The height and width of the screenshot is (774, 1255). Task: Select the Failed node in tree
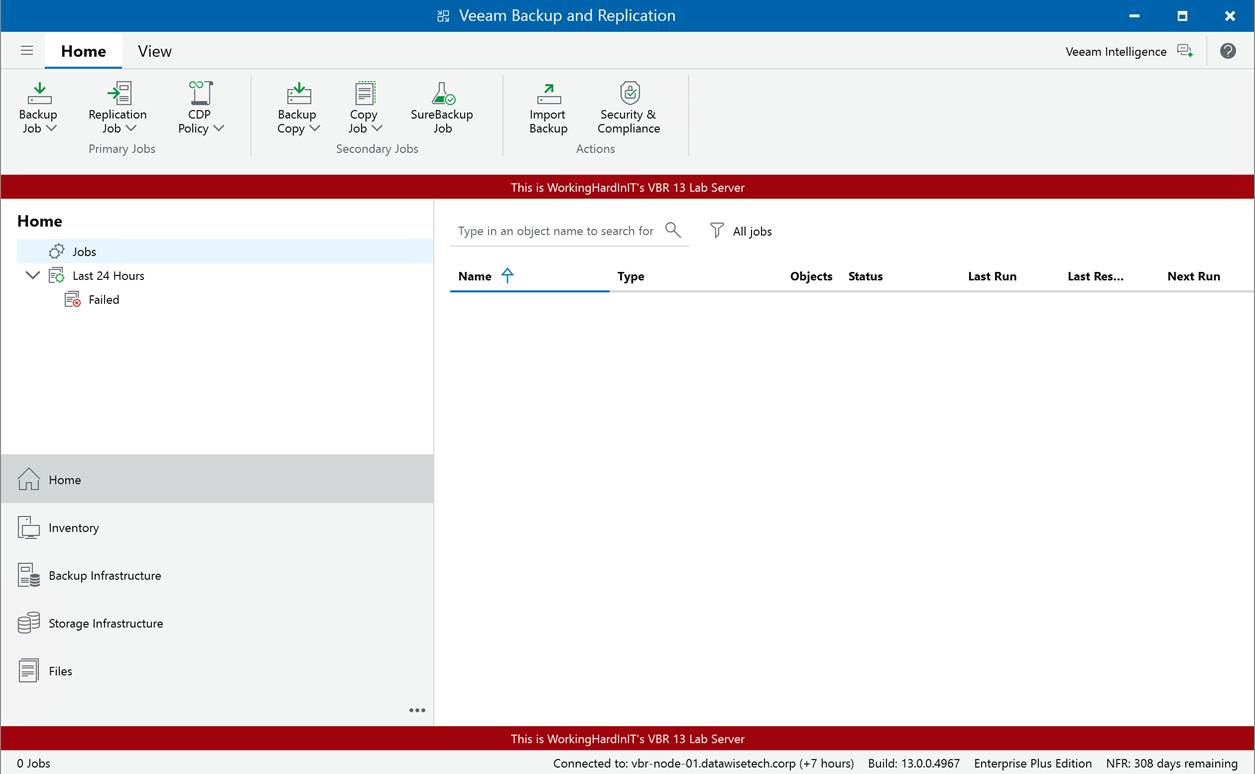(103, 300)
